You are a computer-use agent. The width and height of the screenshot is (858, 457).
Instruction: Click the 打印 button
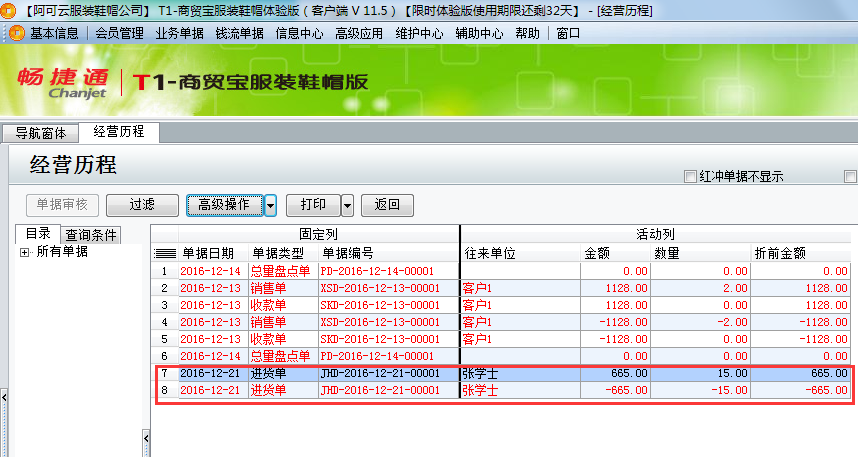tap(314, 205)
